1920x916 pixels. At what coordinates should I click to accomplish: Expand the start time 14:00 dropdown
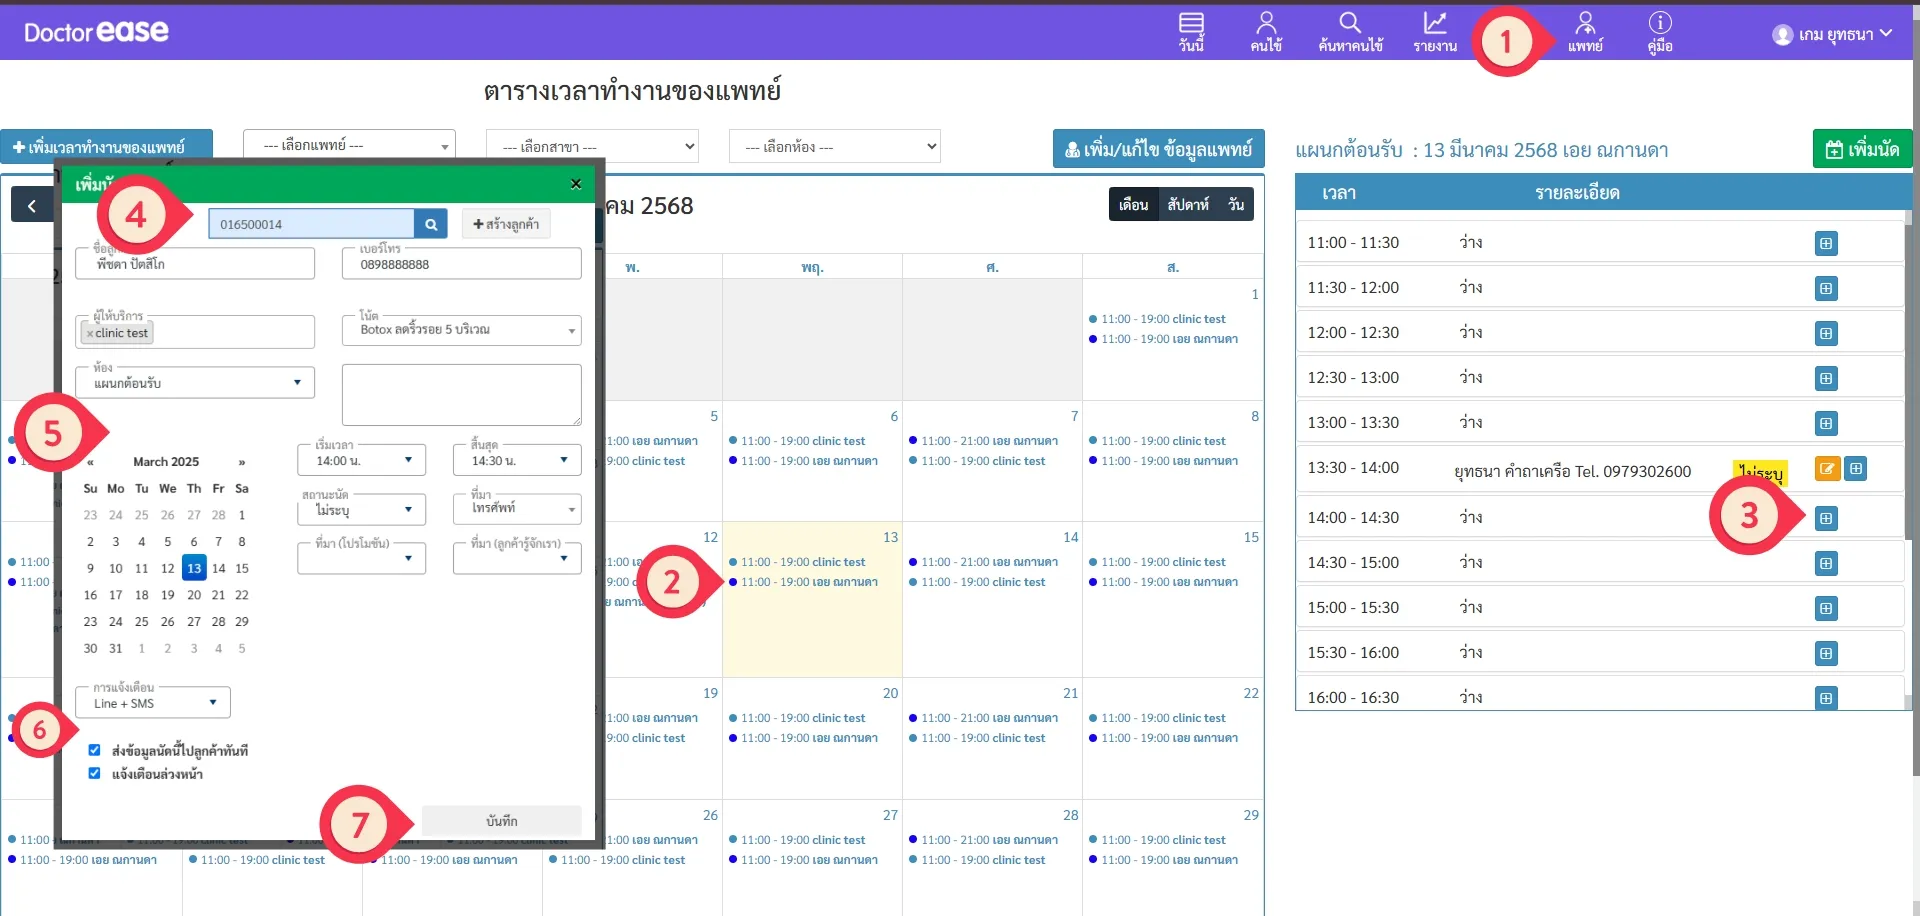(361, 460)
